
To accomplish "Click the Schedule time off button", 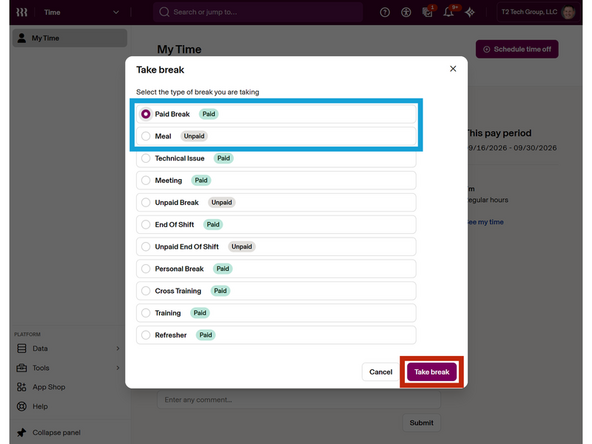I will 517,49.
